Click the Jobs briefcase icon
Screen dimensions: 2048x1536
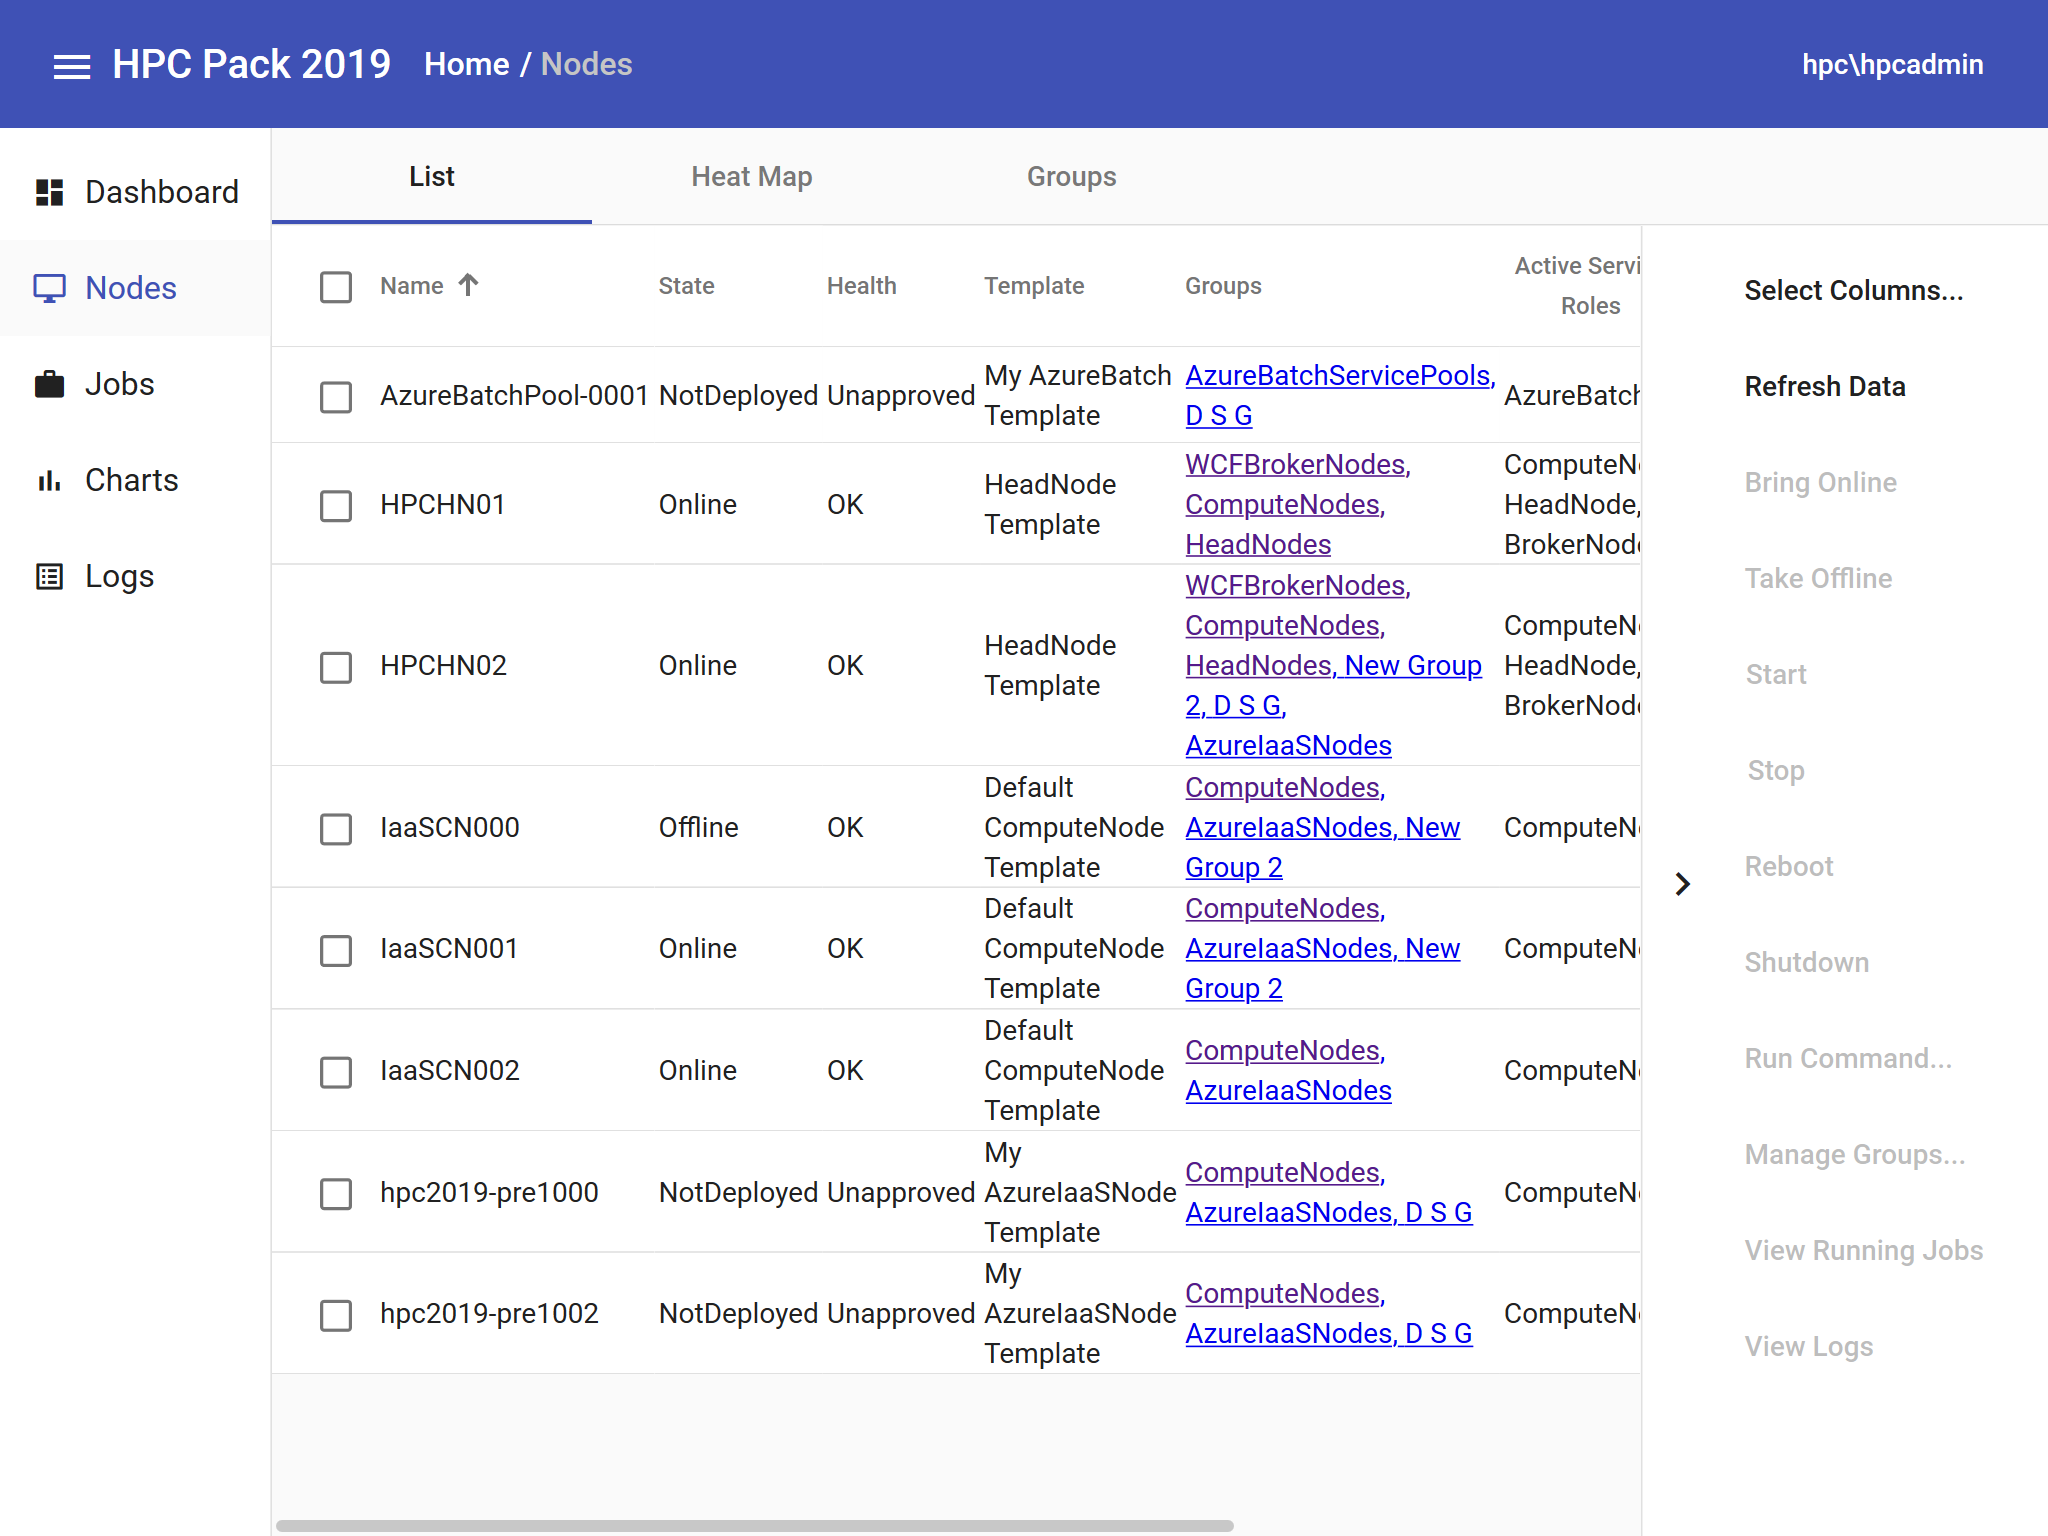(x=49, y=384)
